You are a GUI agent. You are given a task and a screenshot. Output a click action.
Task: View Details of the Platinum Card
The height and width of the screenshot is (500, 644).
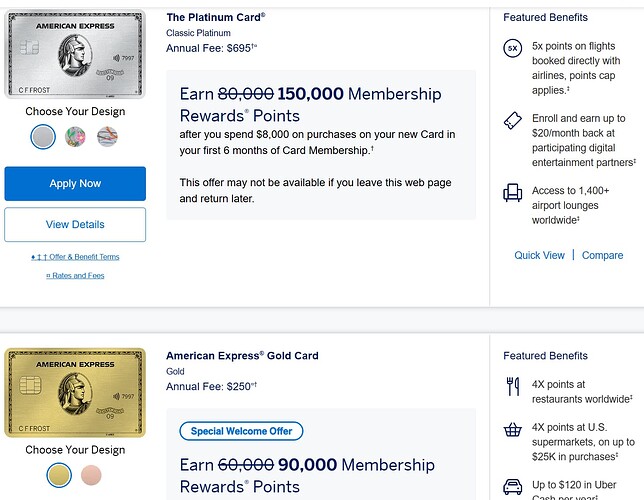click(75, 224)
